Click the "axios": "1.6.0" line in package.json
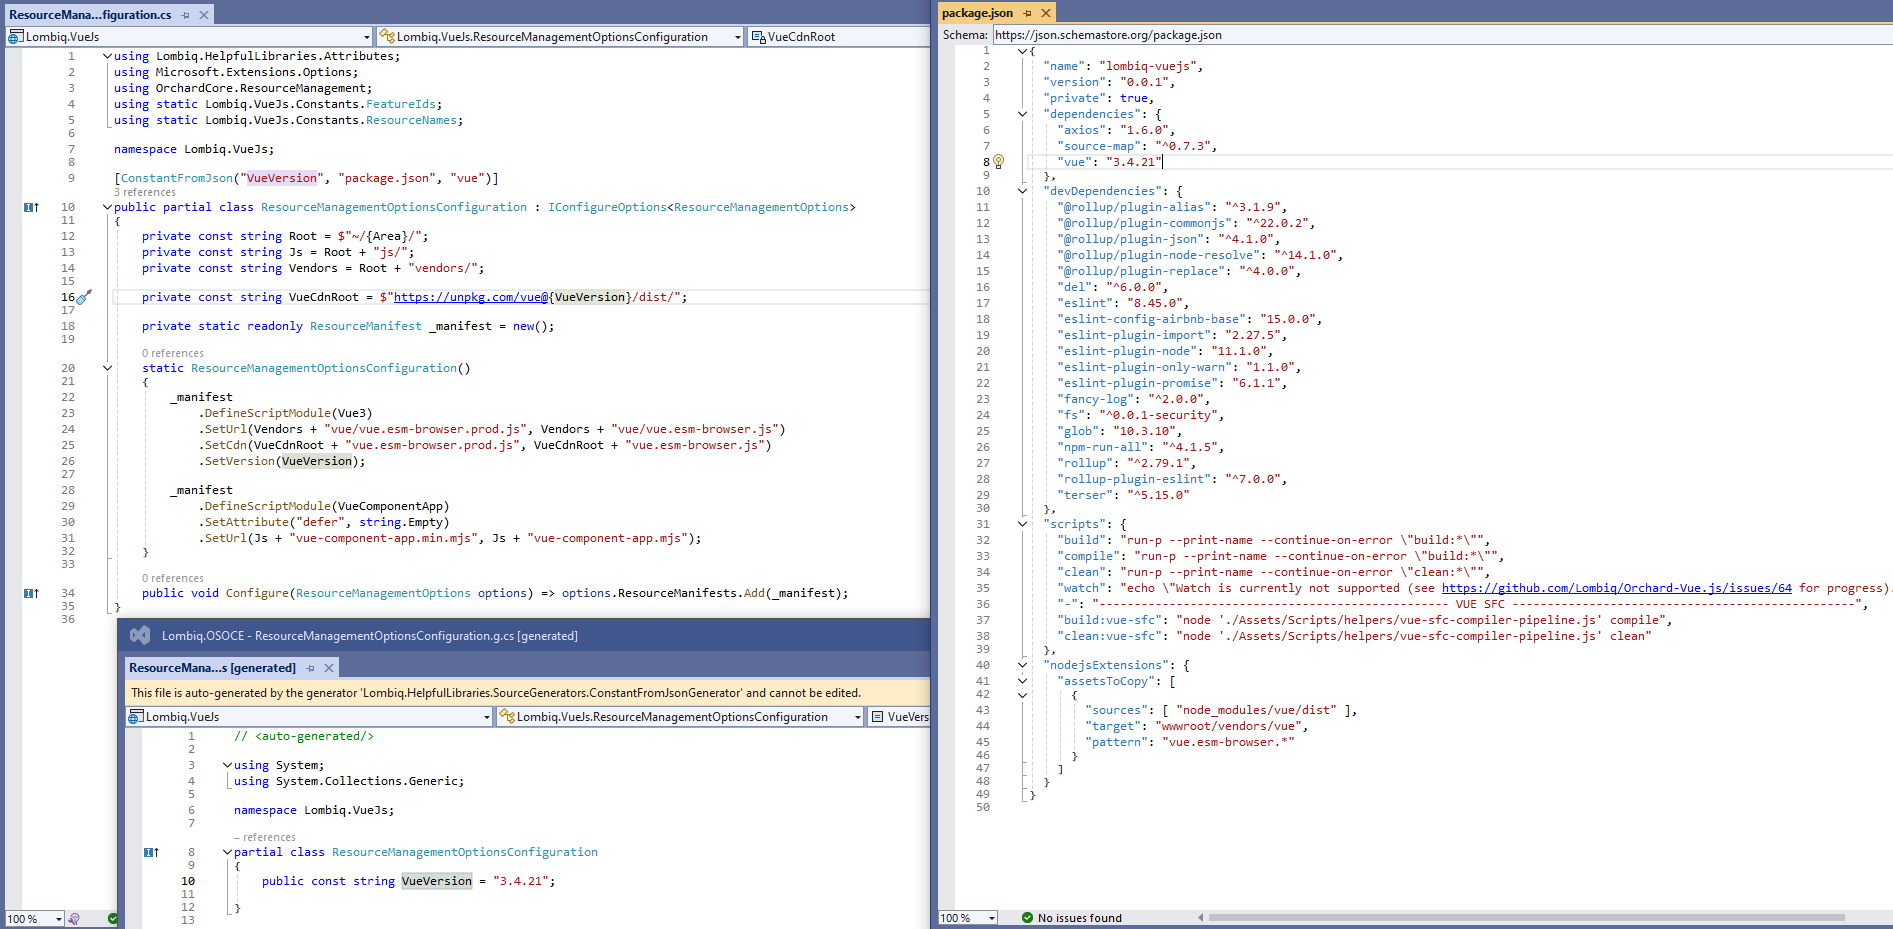1893x929 pixels. (1115, 130)
